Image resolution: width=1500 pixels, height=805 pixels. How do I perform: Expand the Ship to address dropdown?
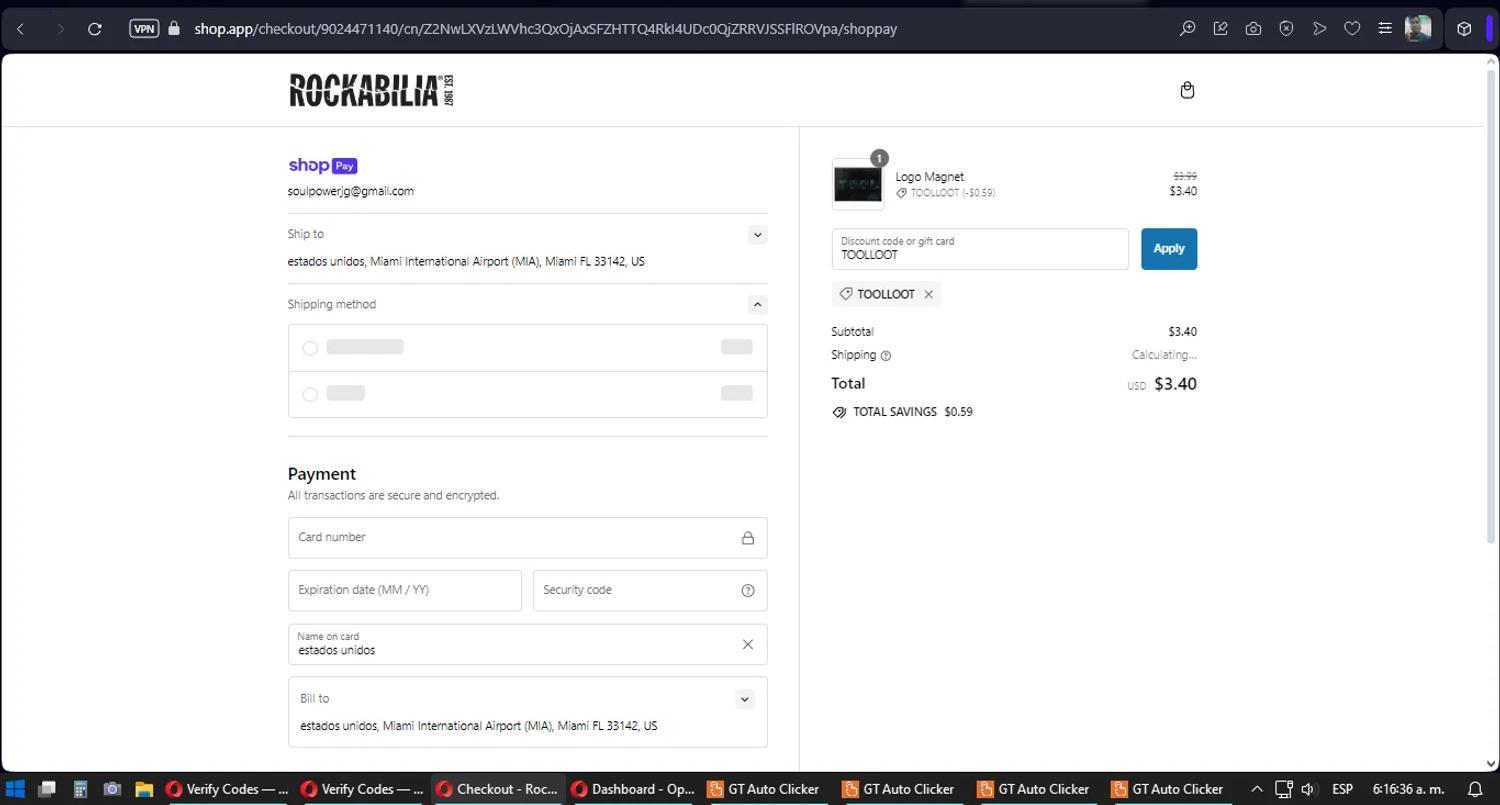pos(757,235)
